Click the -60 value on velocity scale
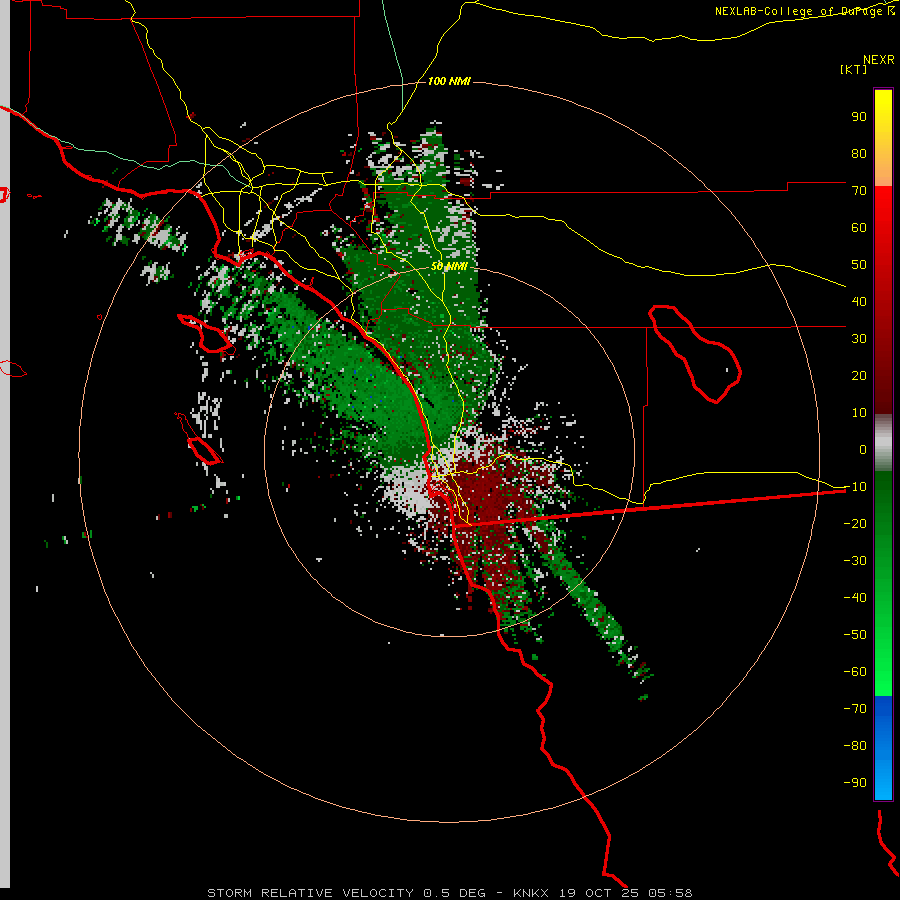 tap(855, 672)
